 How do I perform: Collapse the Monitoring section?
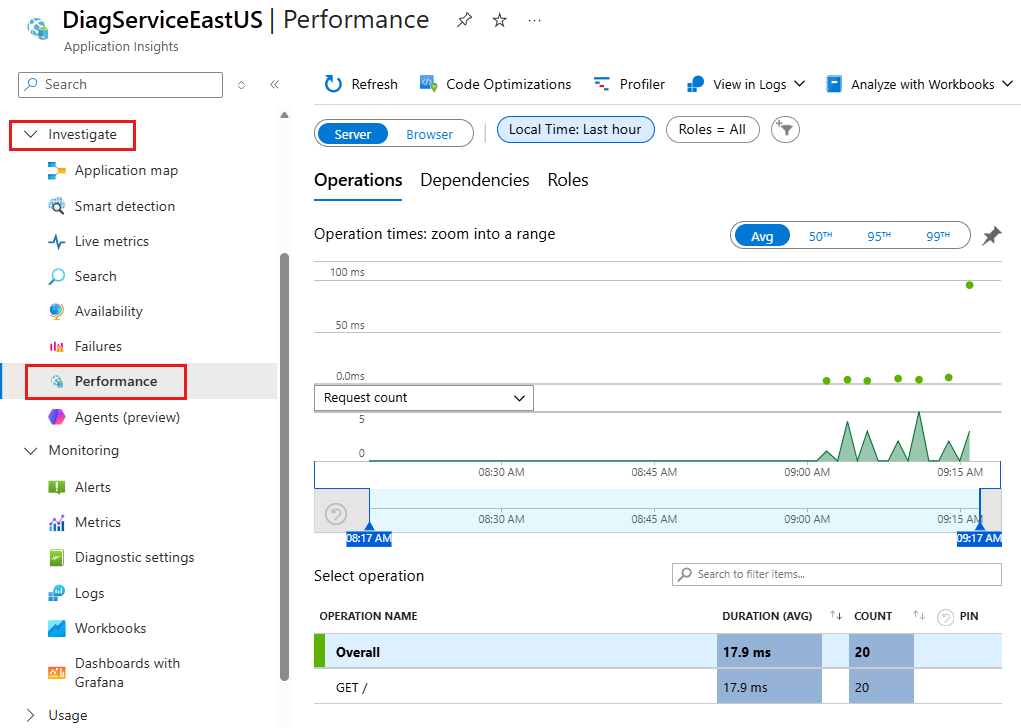(x=31, y=451)
